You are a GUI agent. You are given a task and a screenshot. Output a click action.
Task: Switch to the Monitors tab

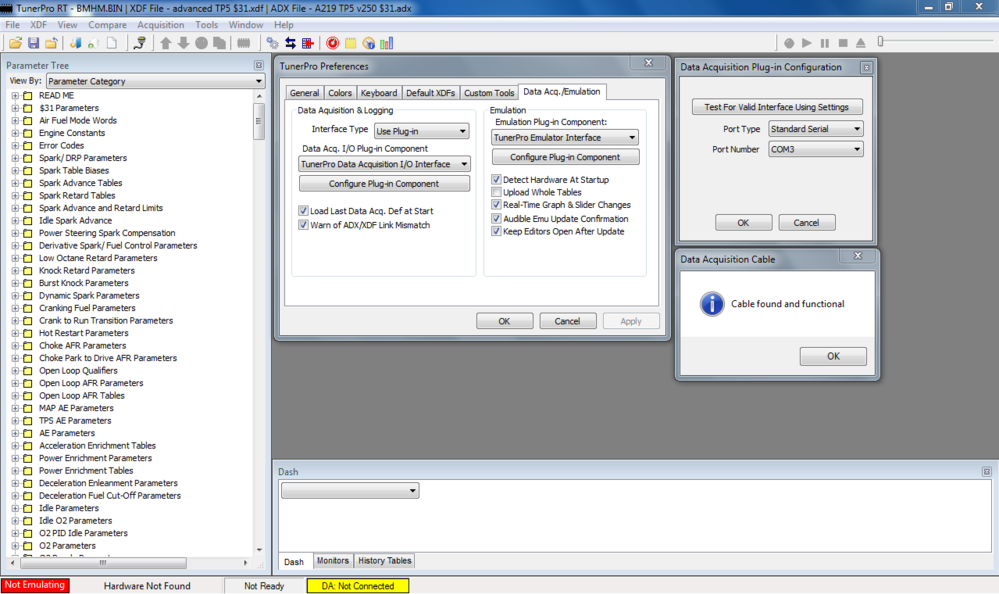(x=333, y=561)
